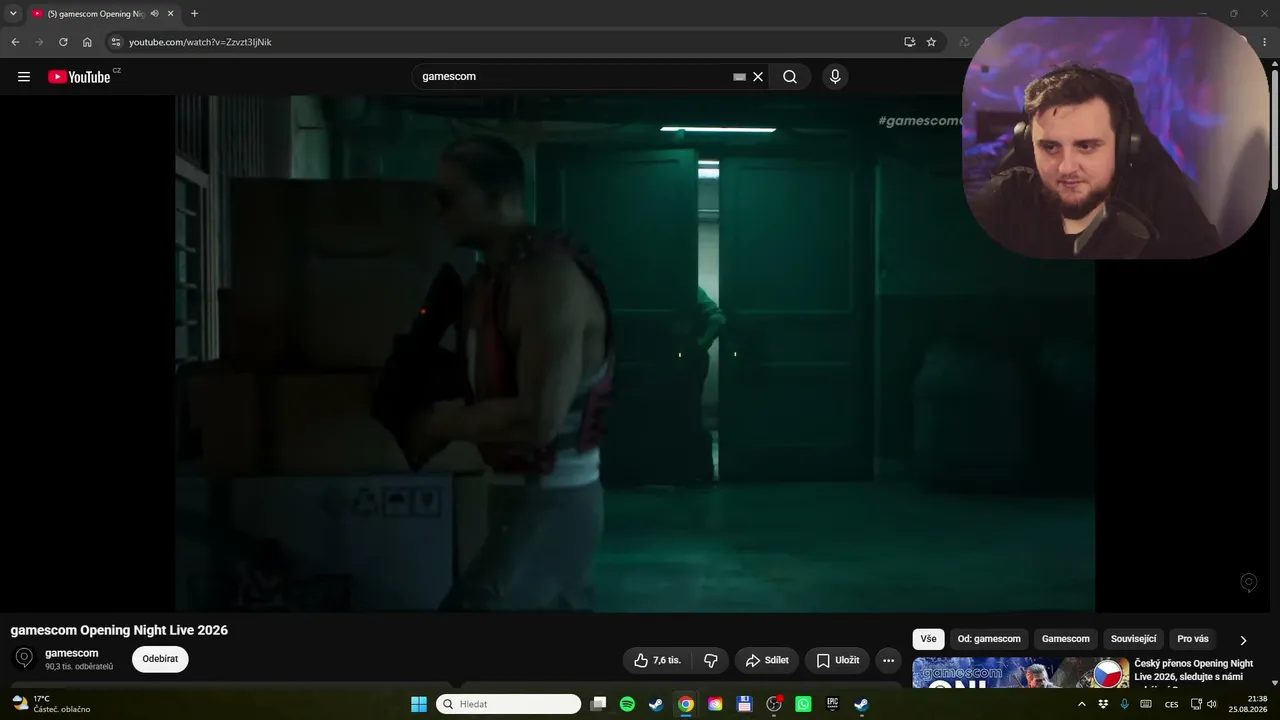The width and height of the screenshot is (1280, 720).
Task: Select the Od: gamescom filter chip
Action: click(989, 639)
